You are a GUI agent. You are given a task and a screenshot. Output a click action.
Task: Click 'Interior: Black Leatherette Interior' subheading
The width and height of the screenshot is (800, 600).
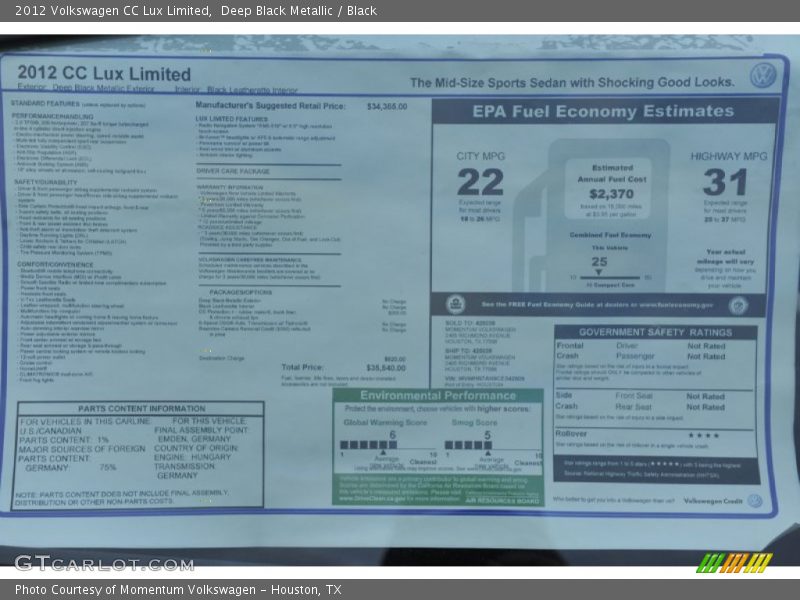coord(236,90)
